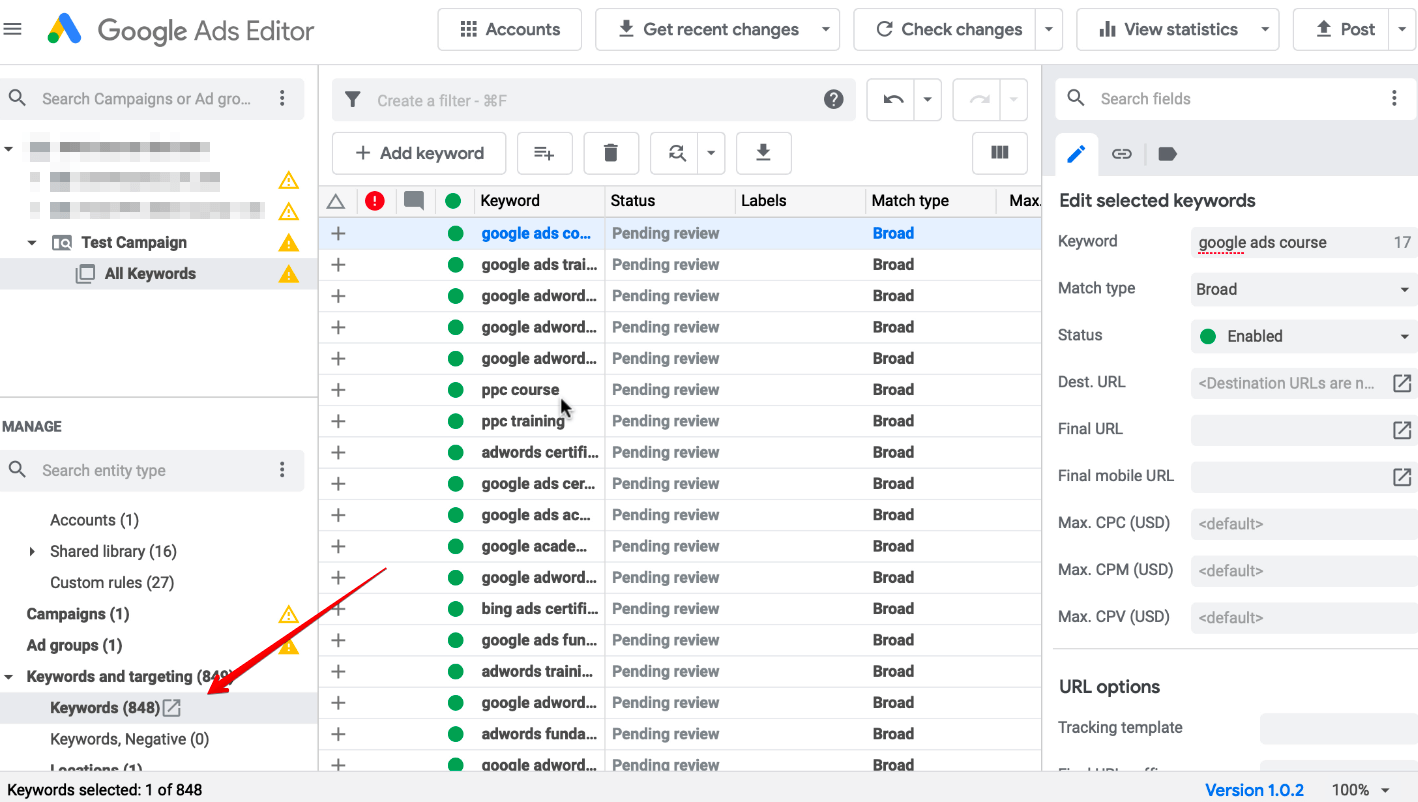The image size is (1418, 802).
Task: Sort by red error column header
Action: tap(375, 201)
